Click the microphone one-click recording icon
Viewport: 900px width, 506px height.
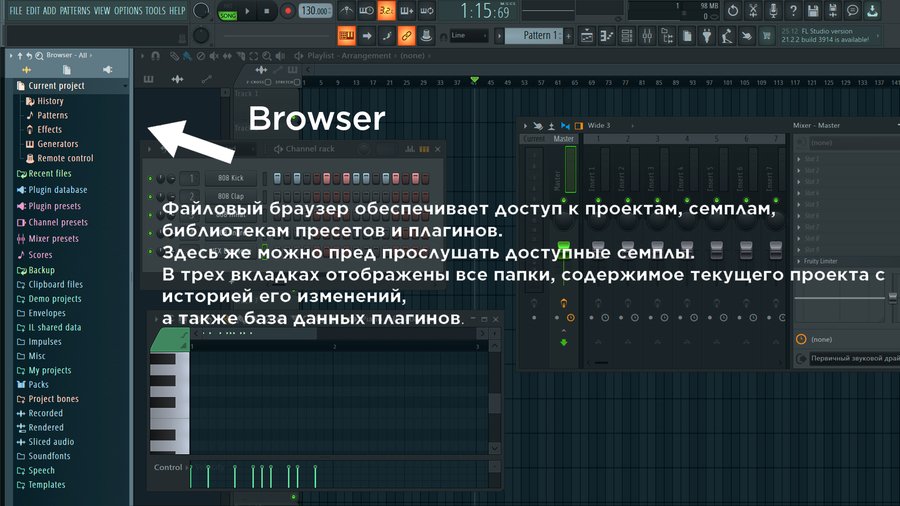point(773,10)
